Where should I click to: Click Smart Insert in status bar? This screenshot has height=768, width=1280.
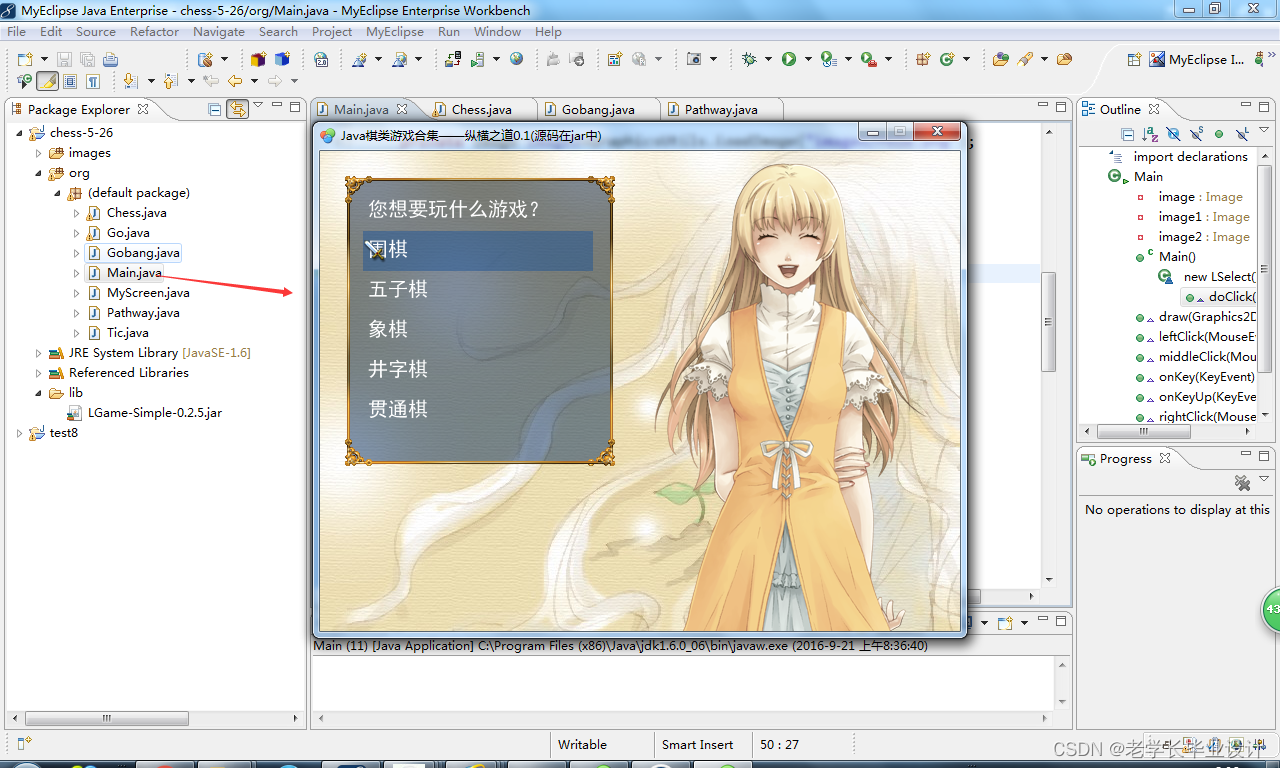pyautogui.click(x=697, y=745)
